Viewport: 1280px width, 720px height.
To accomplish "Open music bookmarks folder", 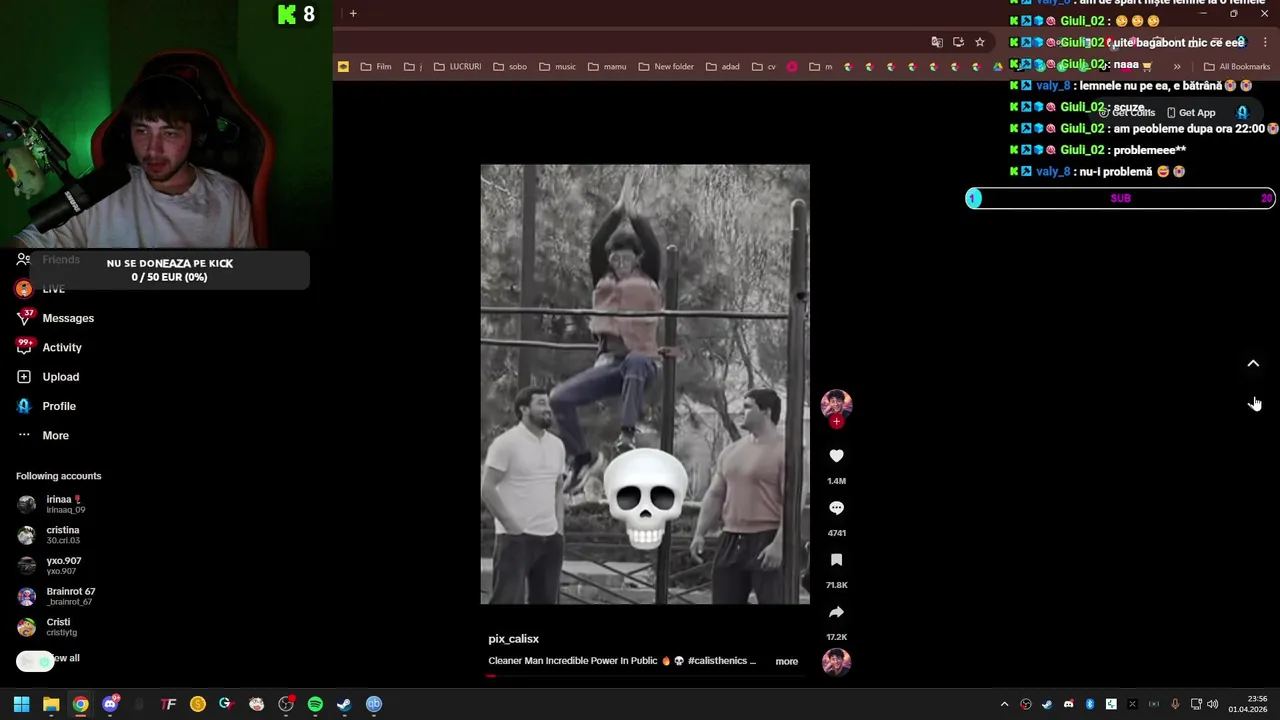I will click(x=557, y=67).
